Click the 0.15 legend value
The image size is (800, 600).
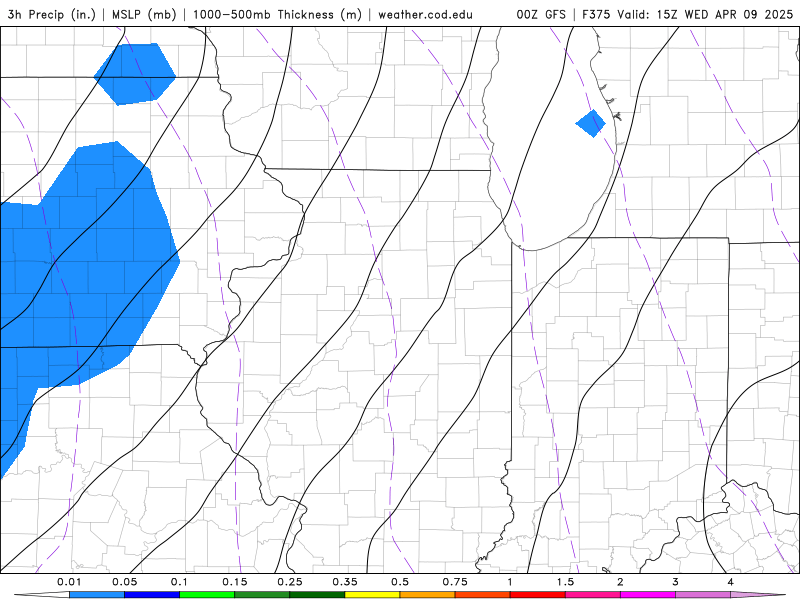point(235,582)
